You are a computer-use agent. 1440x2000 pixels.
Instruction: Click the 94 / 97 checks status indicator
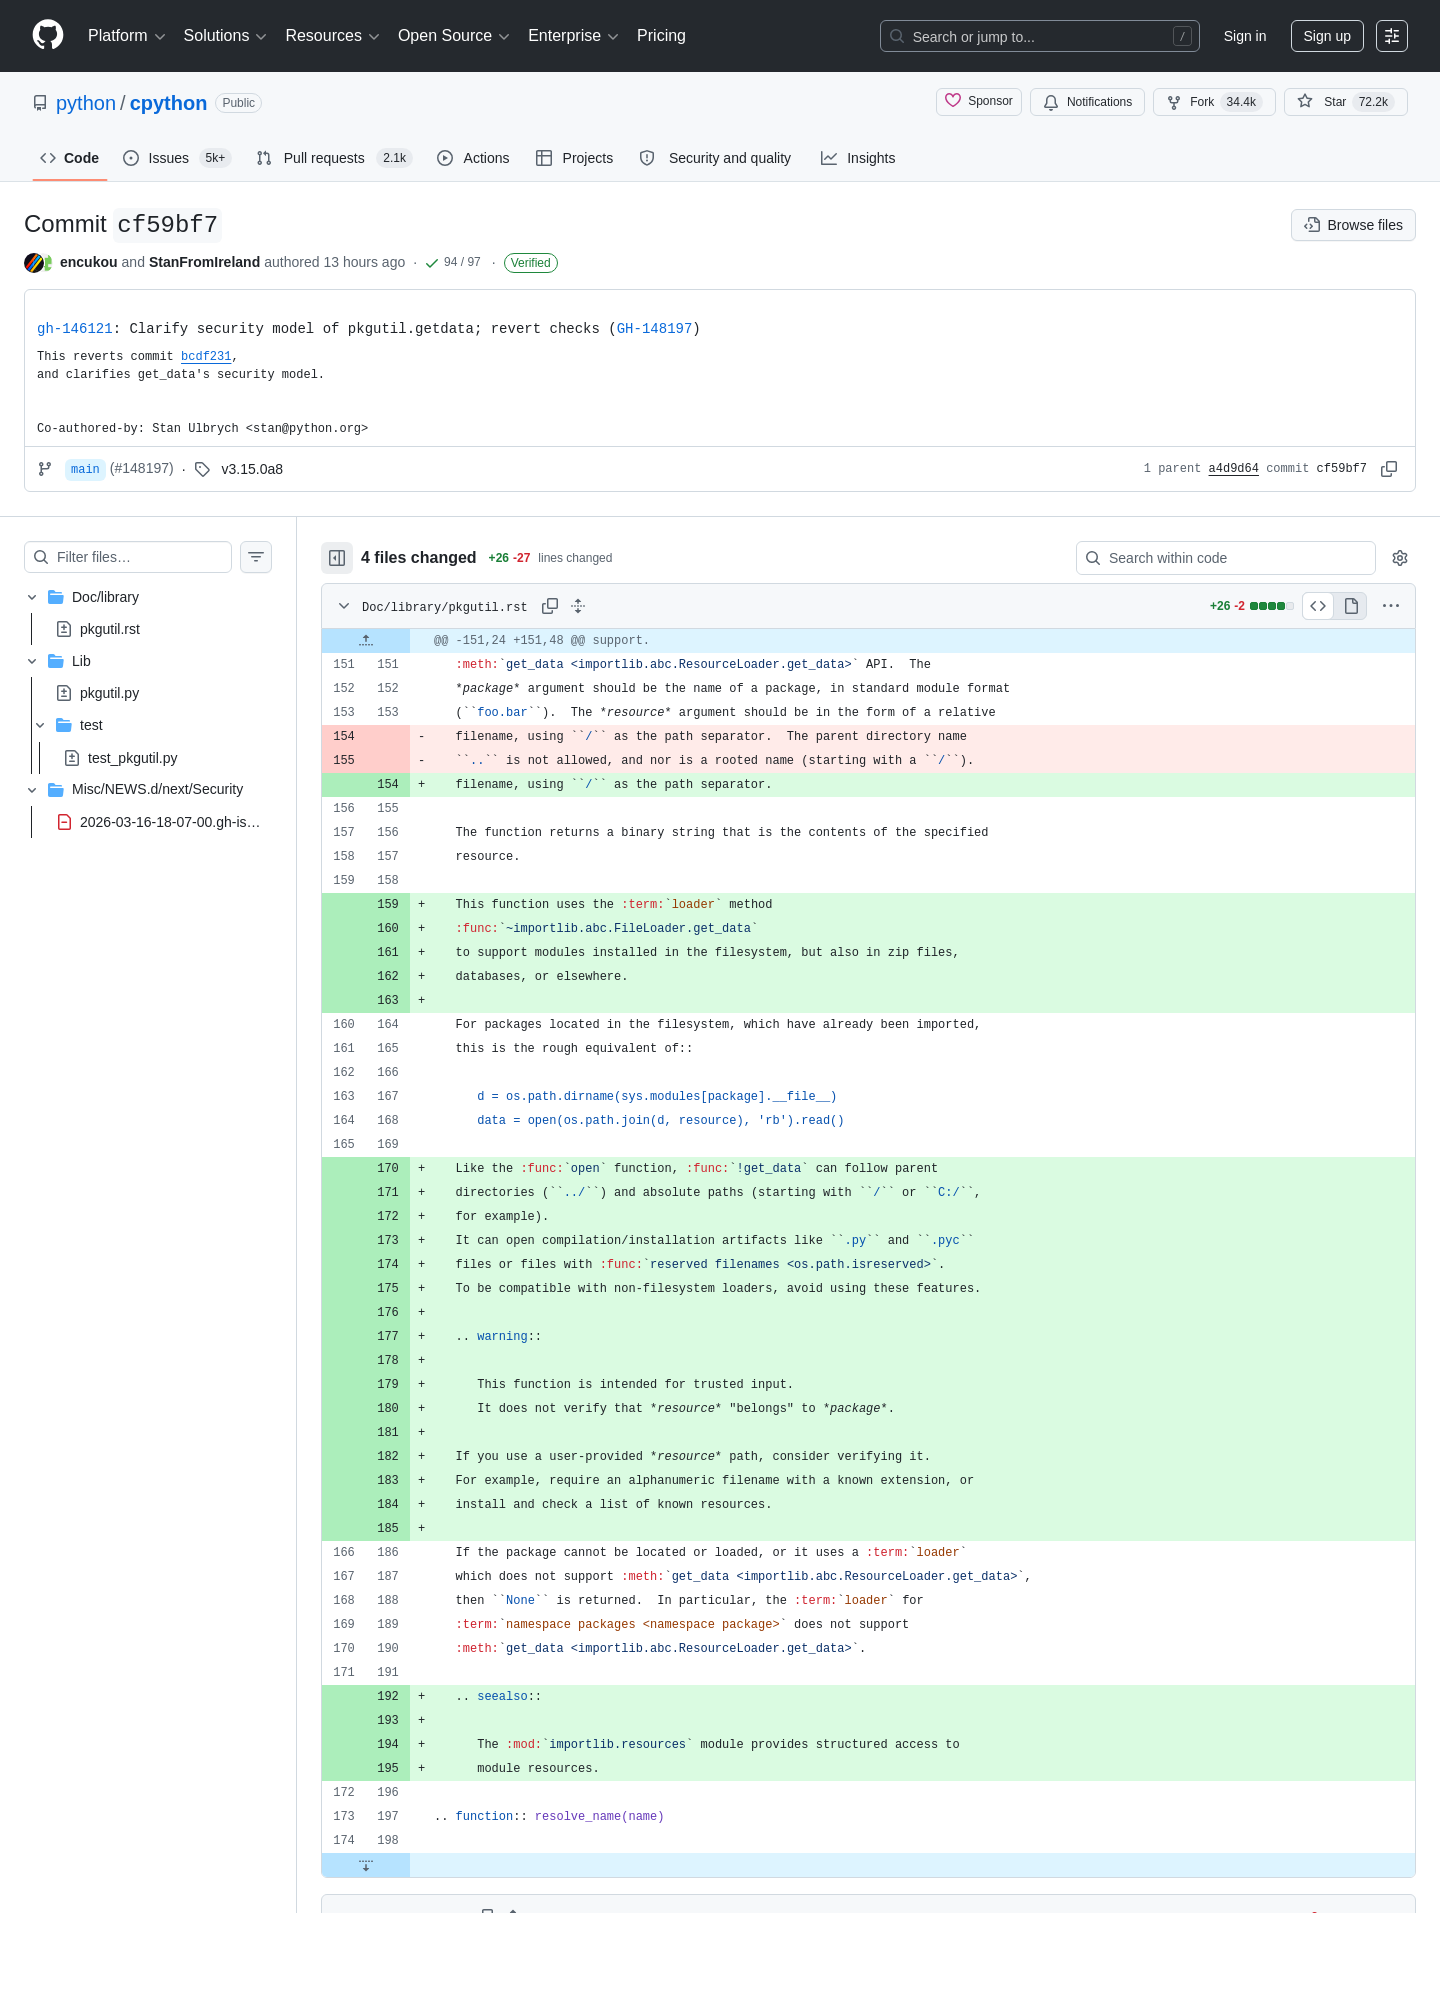(x=453, y=262)
